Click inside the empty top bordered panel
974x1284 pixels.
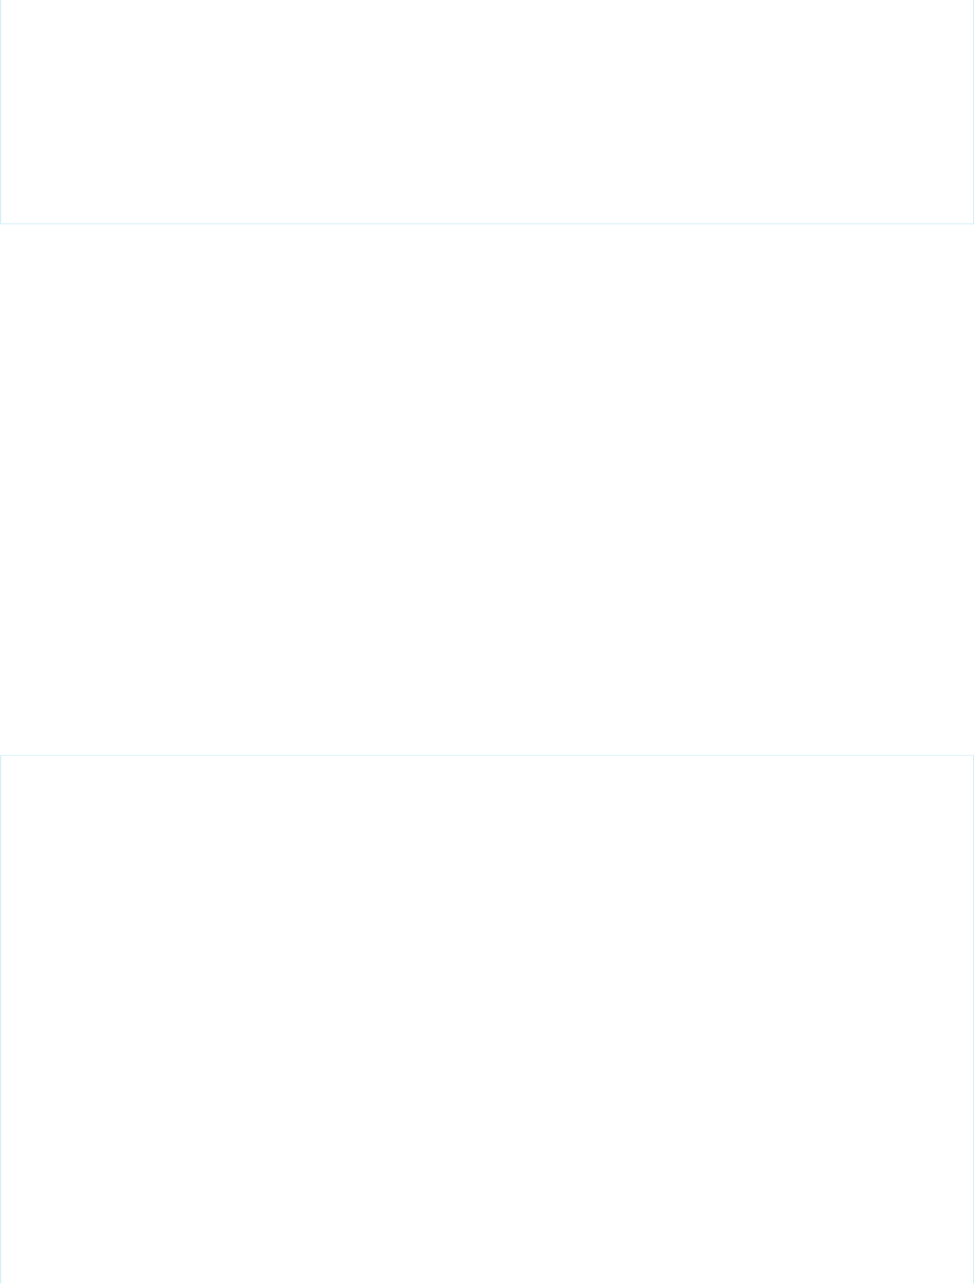(487, 111)
